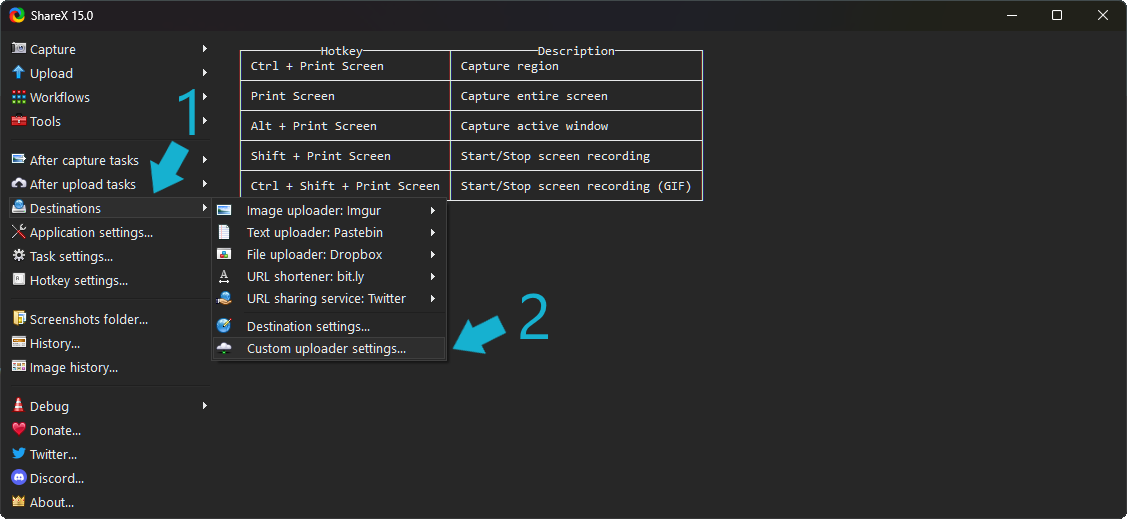Expand the After upload tasks arrow
Image resolution: width=1127 pixels, height=519 pixels.
(205, 184)
